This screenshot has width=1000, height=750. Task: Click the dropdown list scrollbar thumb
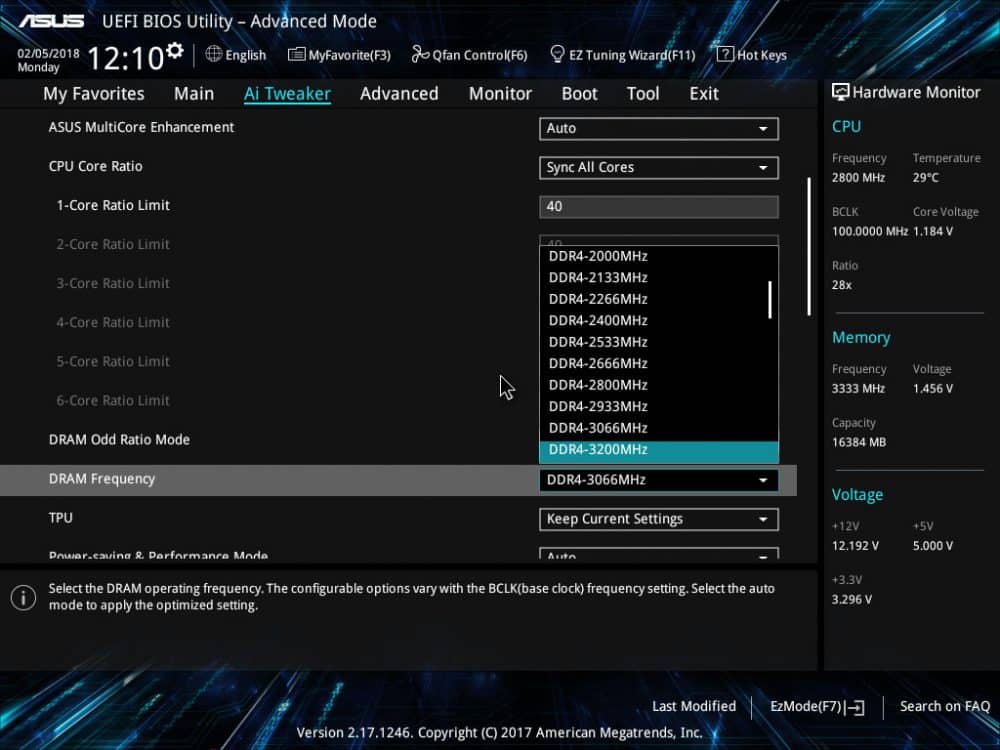pyautogui.click(x=770, y=300)
